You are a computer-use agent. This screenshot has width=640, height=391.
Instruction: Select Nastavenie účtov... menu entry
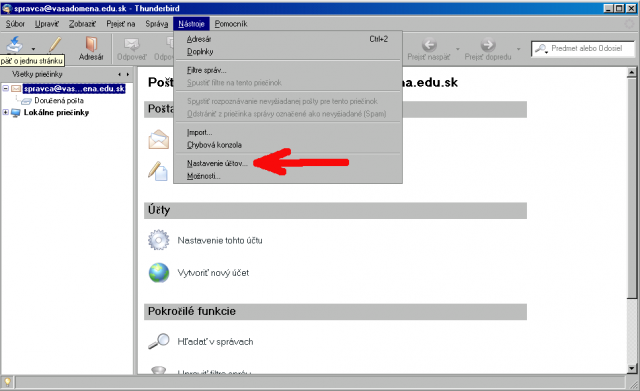(288, 163)
